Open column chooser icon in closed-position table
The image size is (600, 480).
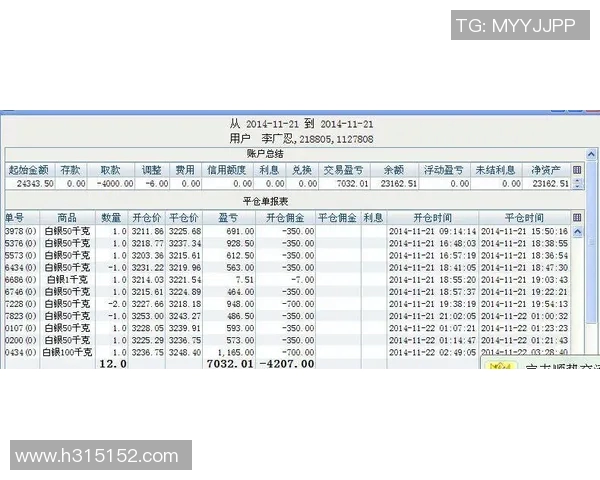[577, 217]
